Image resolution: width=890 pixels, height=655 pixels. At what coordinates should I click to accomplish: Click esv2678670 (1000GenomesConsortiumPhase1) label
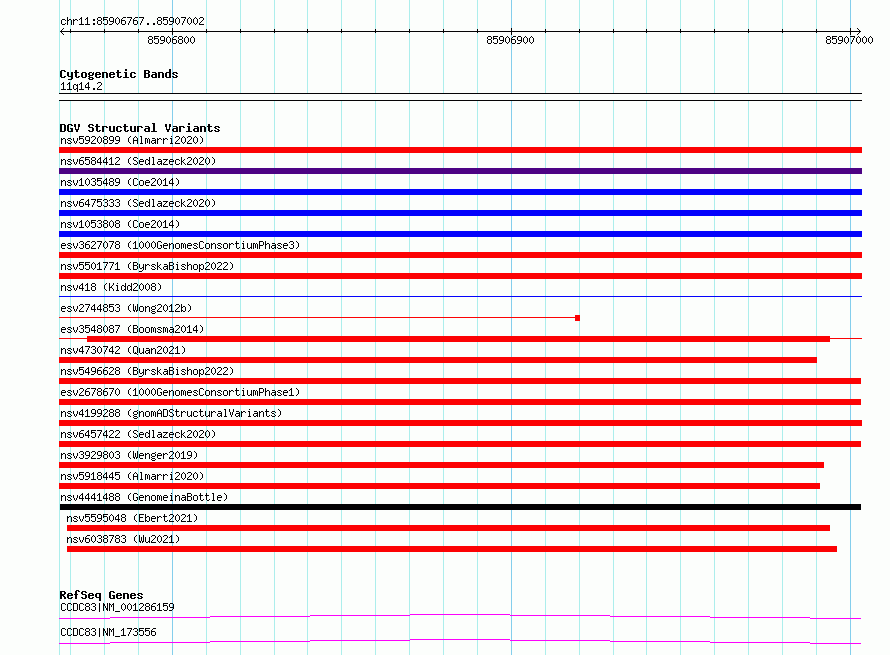pyautogui.click(x=180, y=392)
